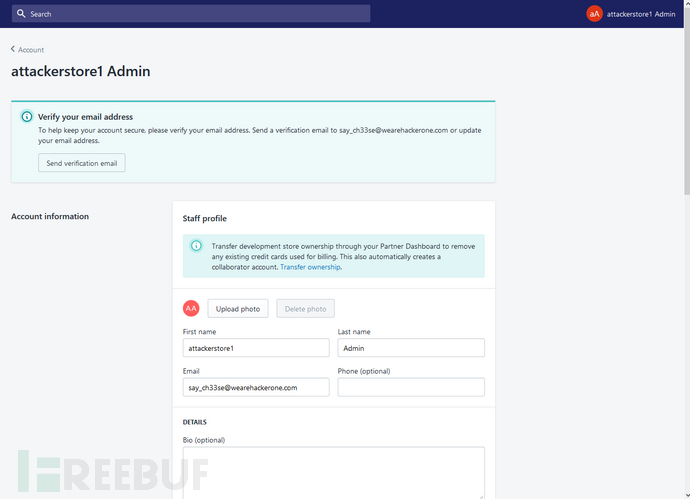Click into the Last name field
The image size is (690, 499).
tap(411, 348)
